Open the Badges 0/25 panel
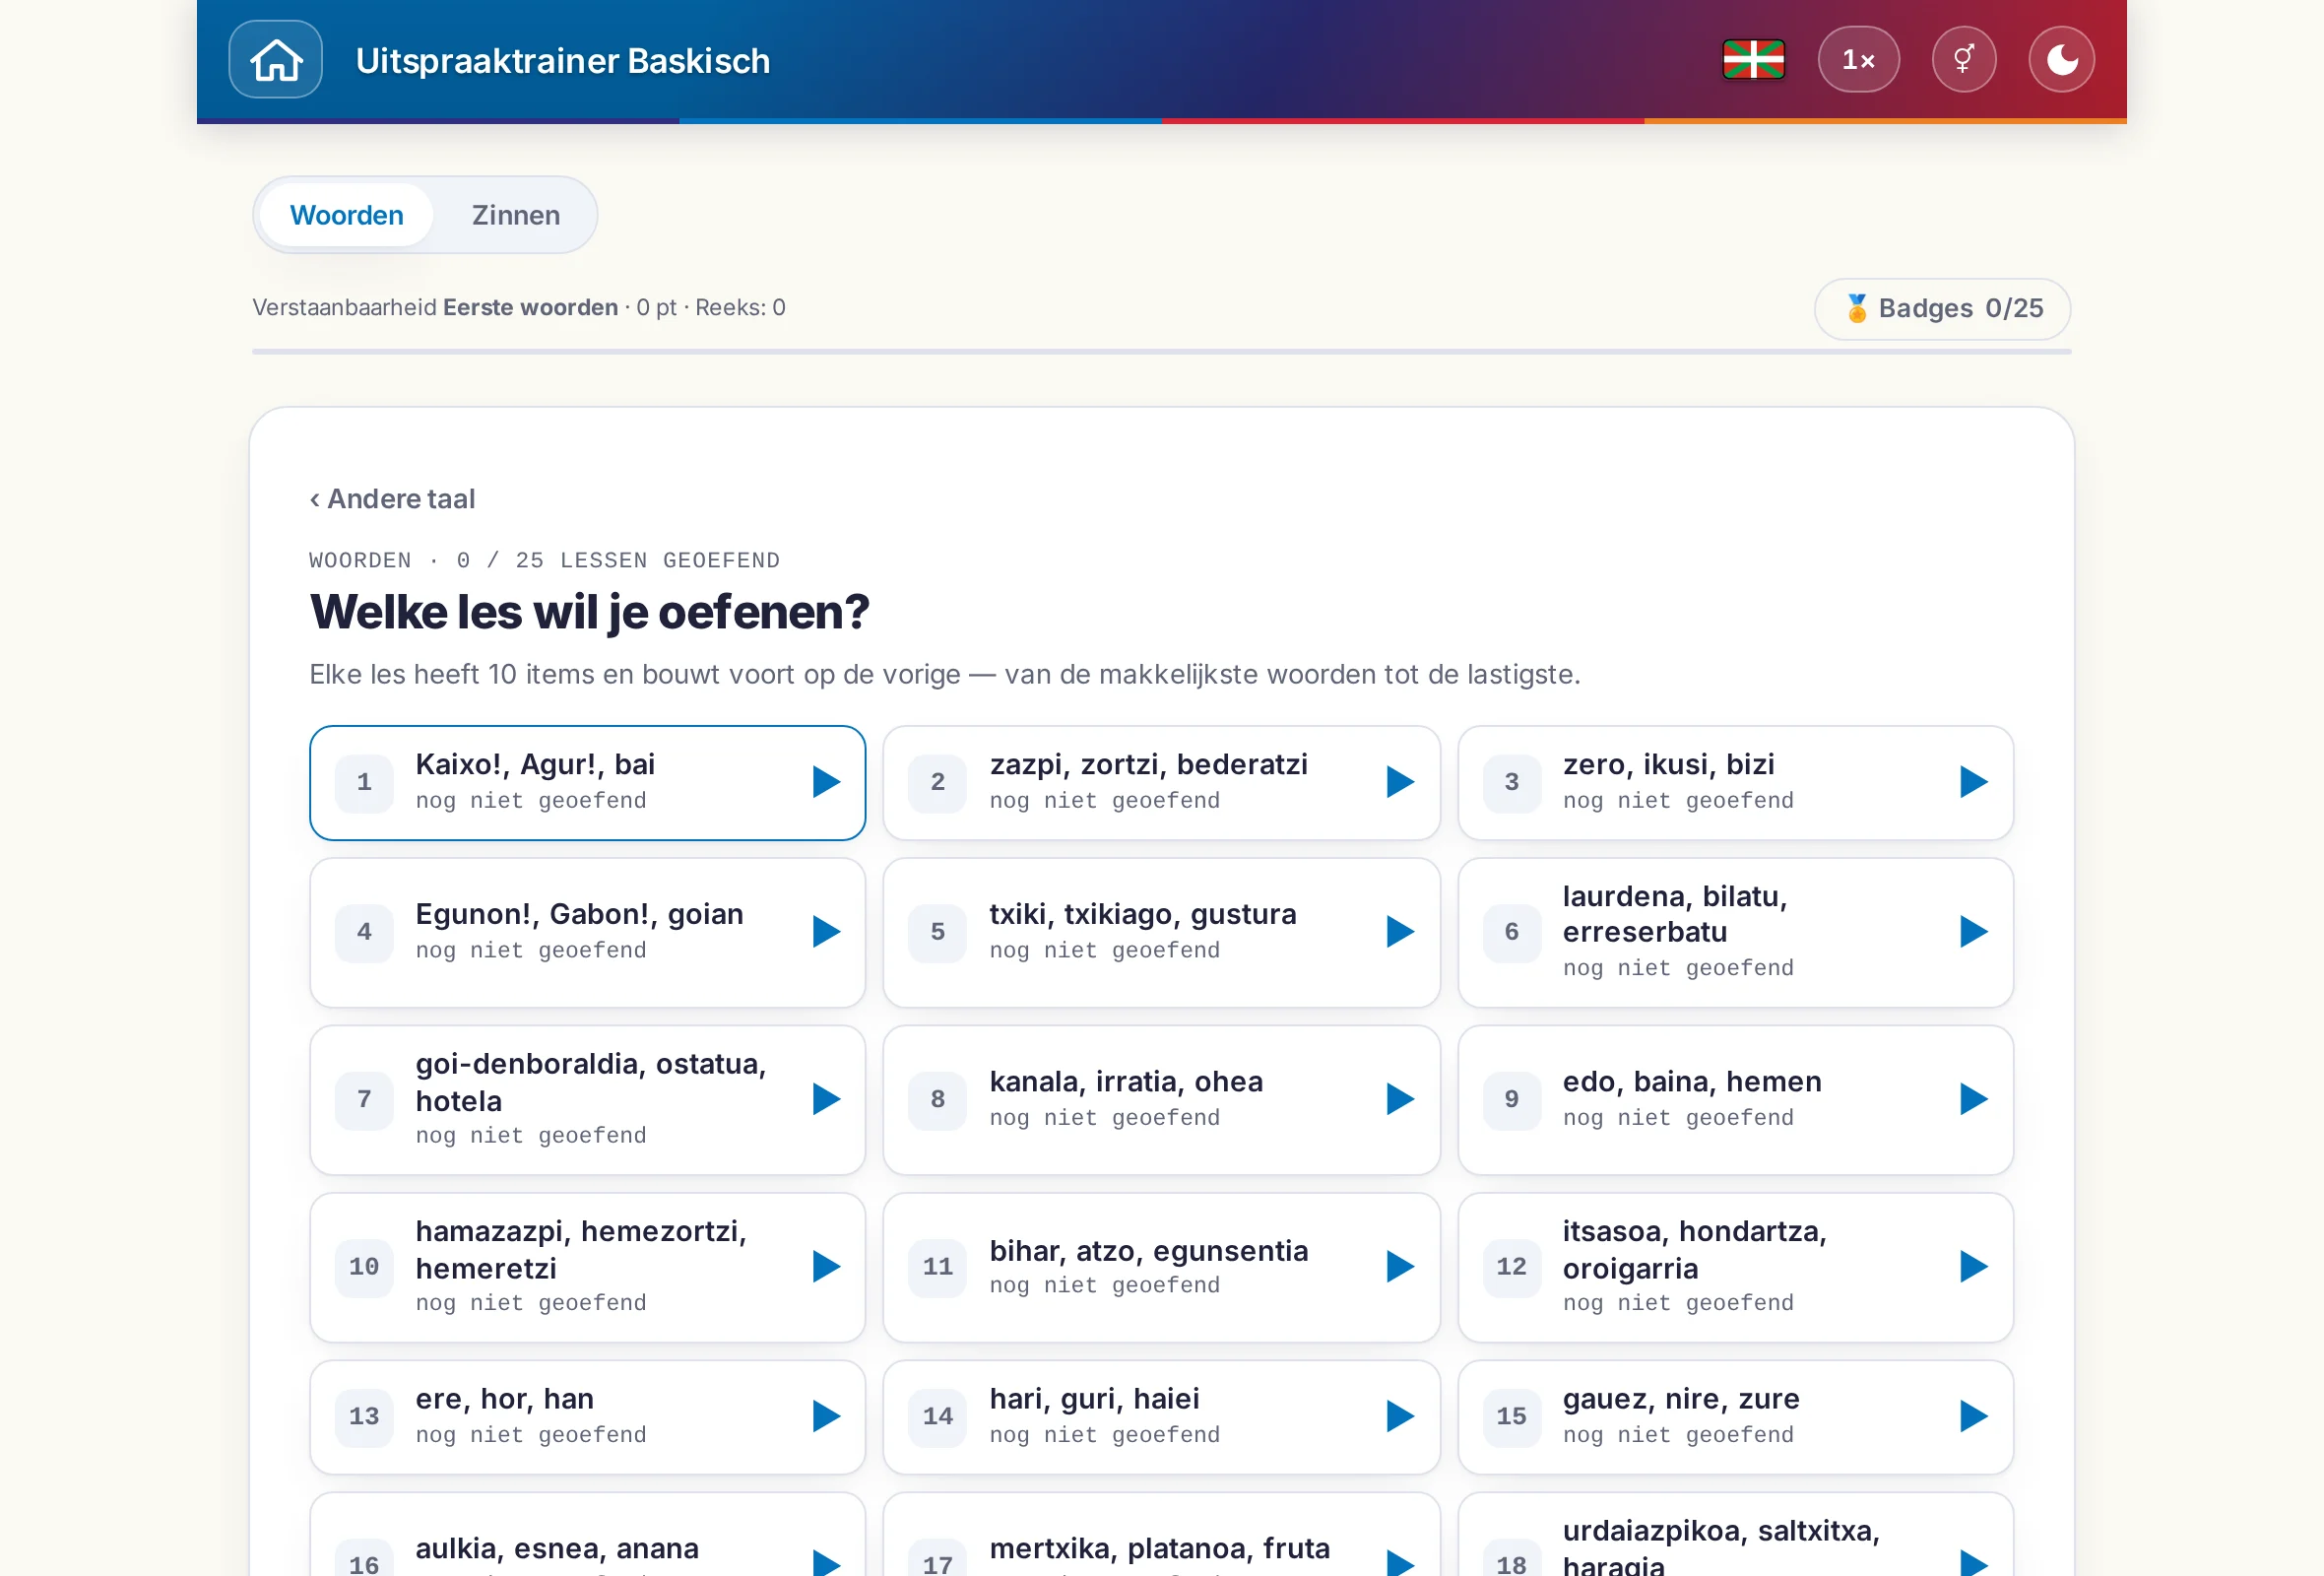The image size is (2324, 1576). pyautogui.click(x=1942, y=309)
